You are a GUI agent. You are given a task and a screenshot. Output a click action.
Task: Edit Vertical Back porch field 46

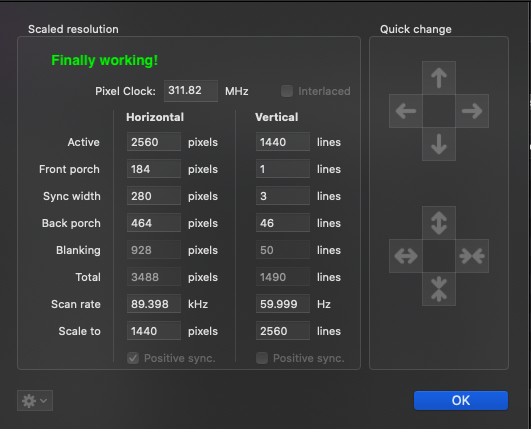283,223
